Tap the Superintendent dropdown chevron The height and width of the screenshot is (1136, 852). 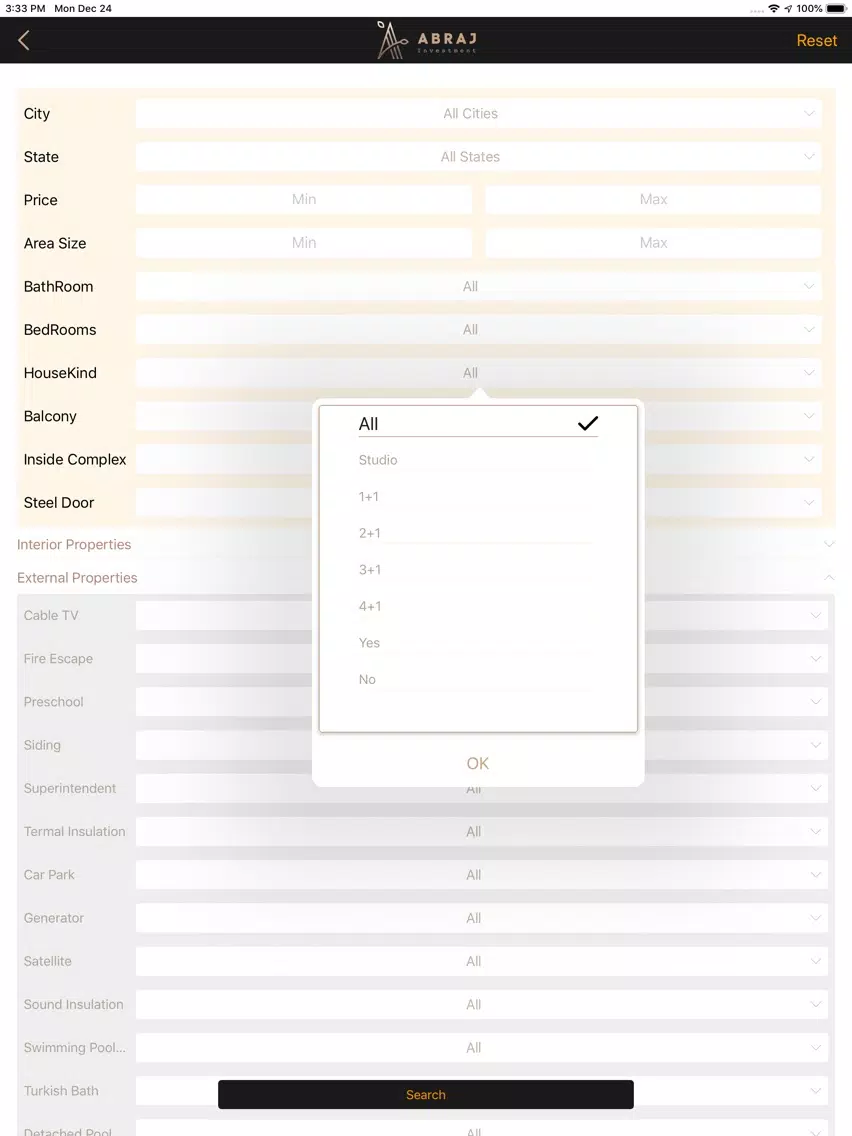click(816, 788)
